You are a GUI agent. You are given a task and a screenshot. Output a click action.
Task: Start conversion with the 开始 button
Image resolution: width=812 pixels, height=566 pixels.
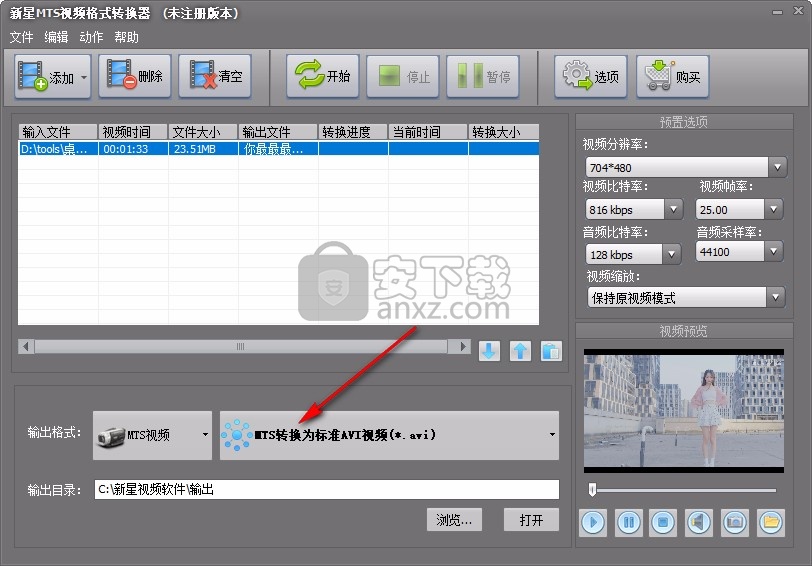point(323,76)
